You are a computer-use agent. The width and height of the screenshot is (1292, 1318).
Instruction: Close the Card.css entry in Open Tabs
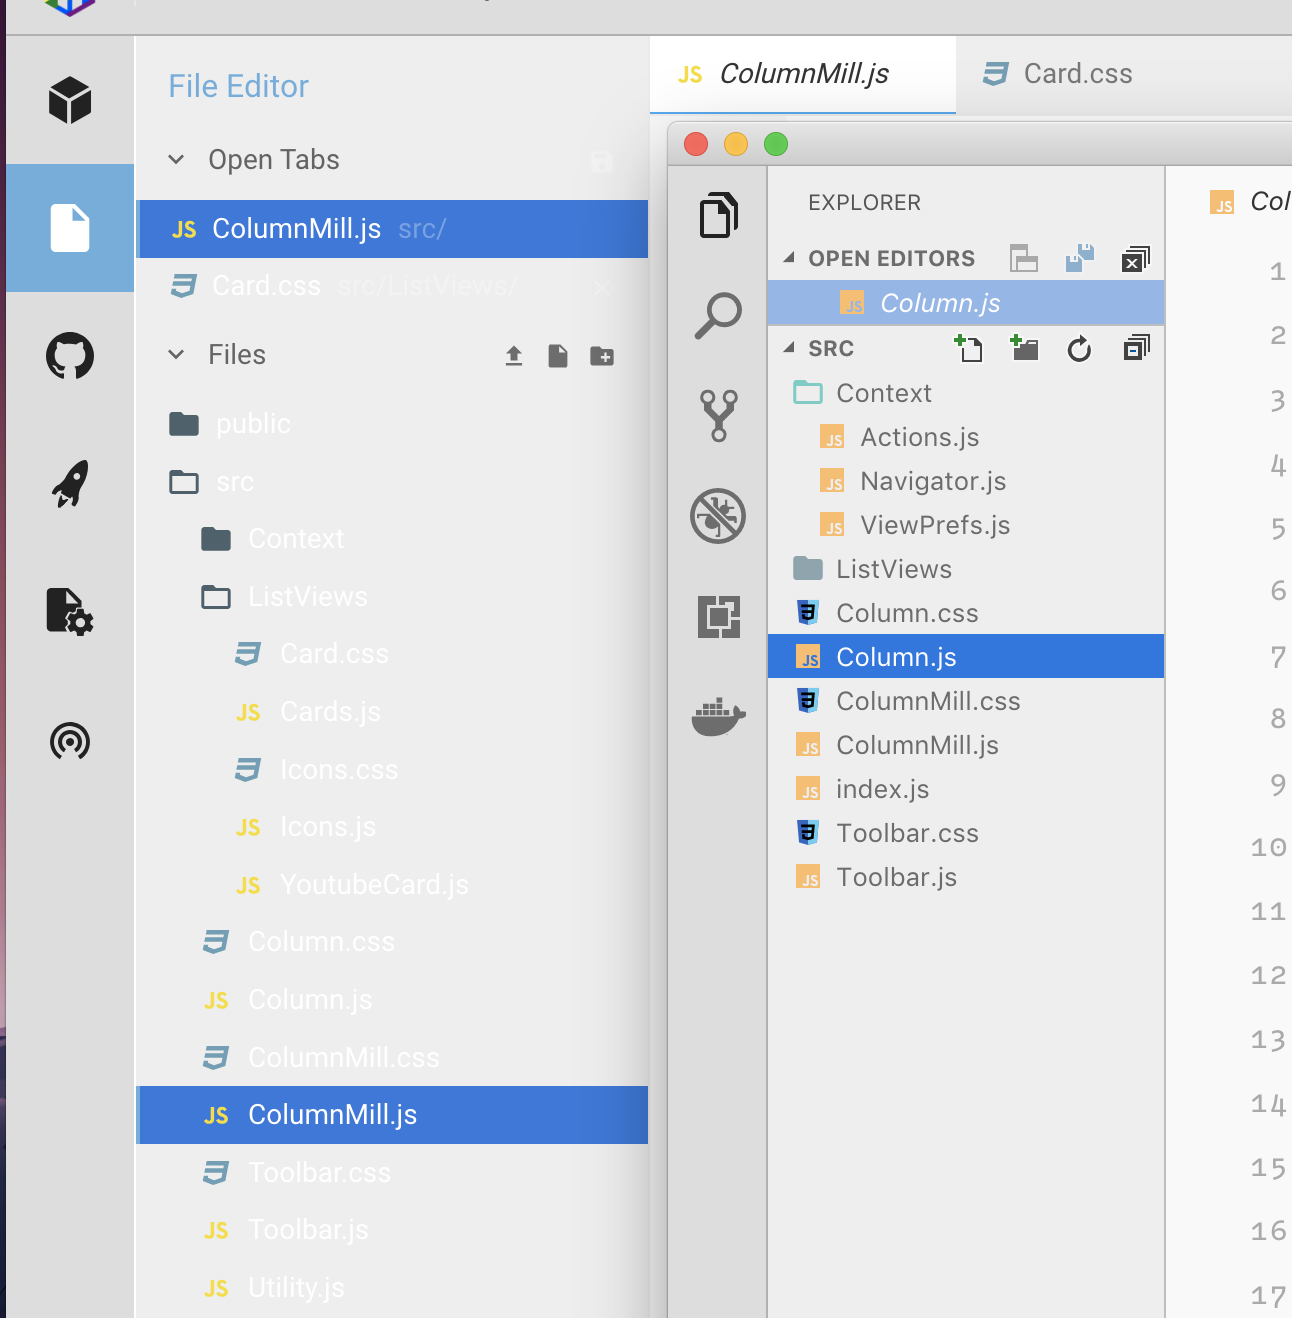pyautogui.click(x=601, y=288)
